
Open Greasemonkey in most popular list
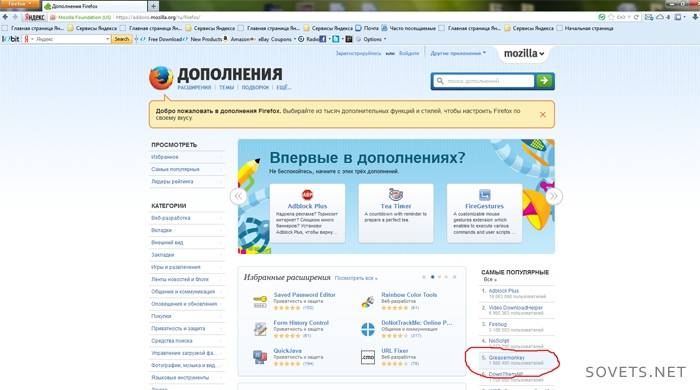click(x=507, y=358)
